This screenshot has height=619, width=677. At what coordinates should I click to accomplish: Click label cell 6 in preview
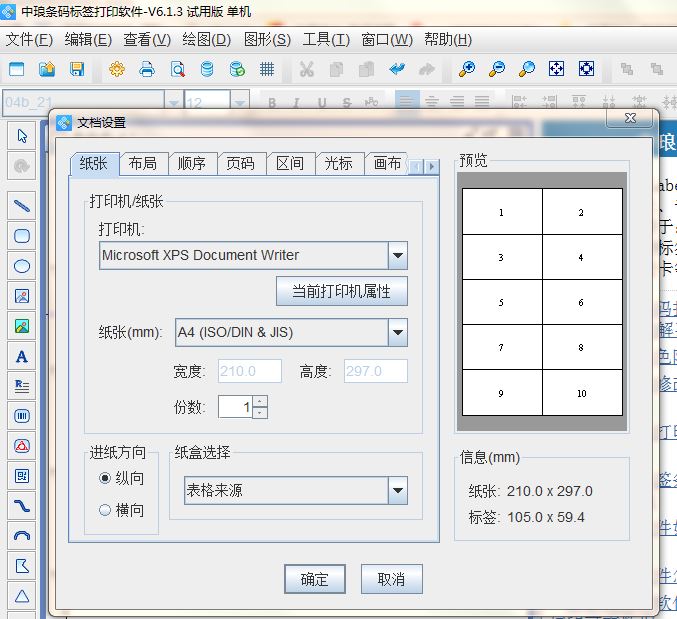click(x=581, y=303)
